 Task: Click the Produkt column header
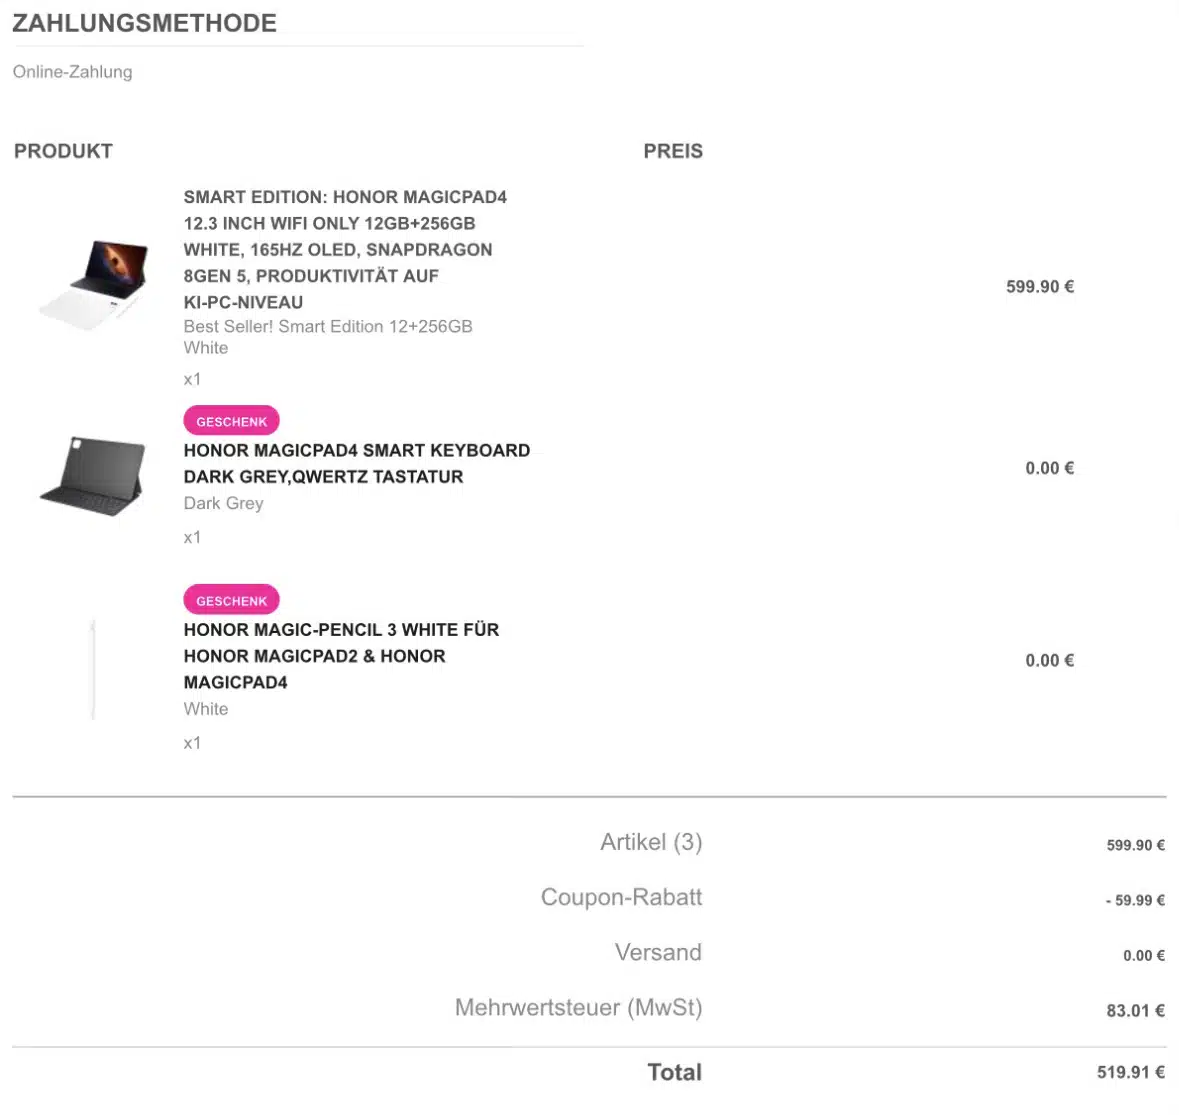point(63,151)
